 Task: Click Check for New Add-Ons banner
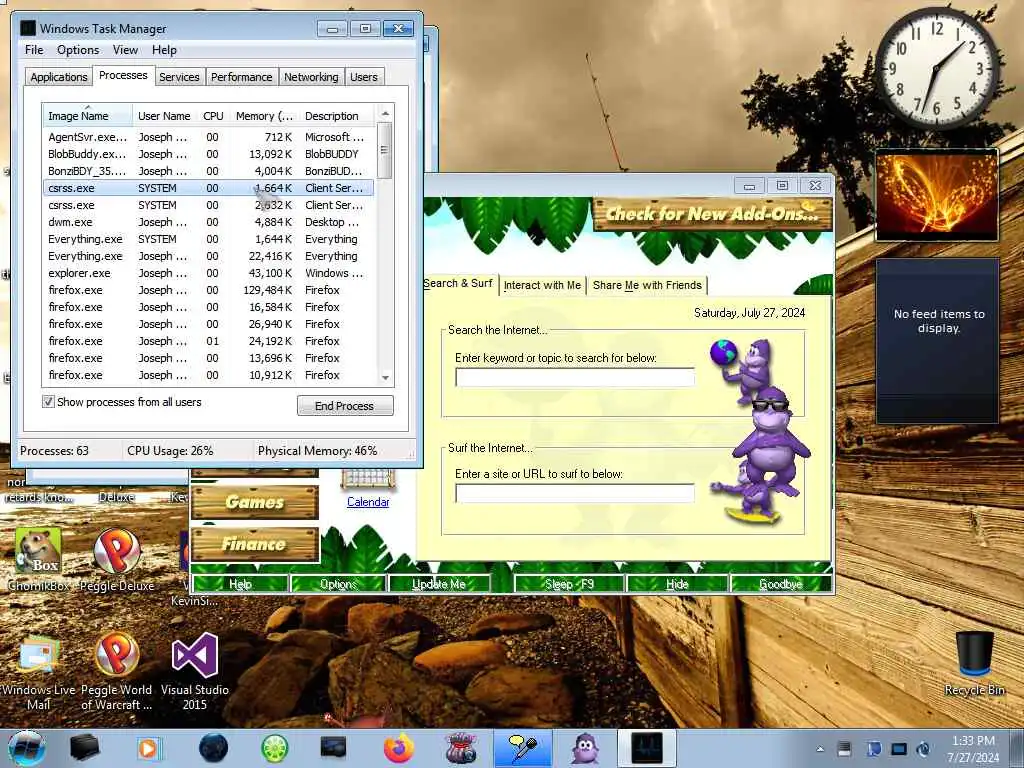(x=712, y=214)
